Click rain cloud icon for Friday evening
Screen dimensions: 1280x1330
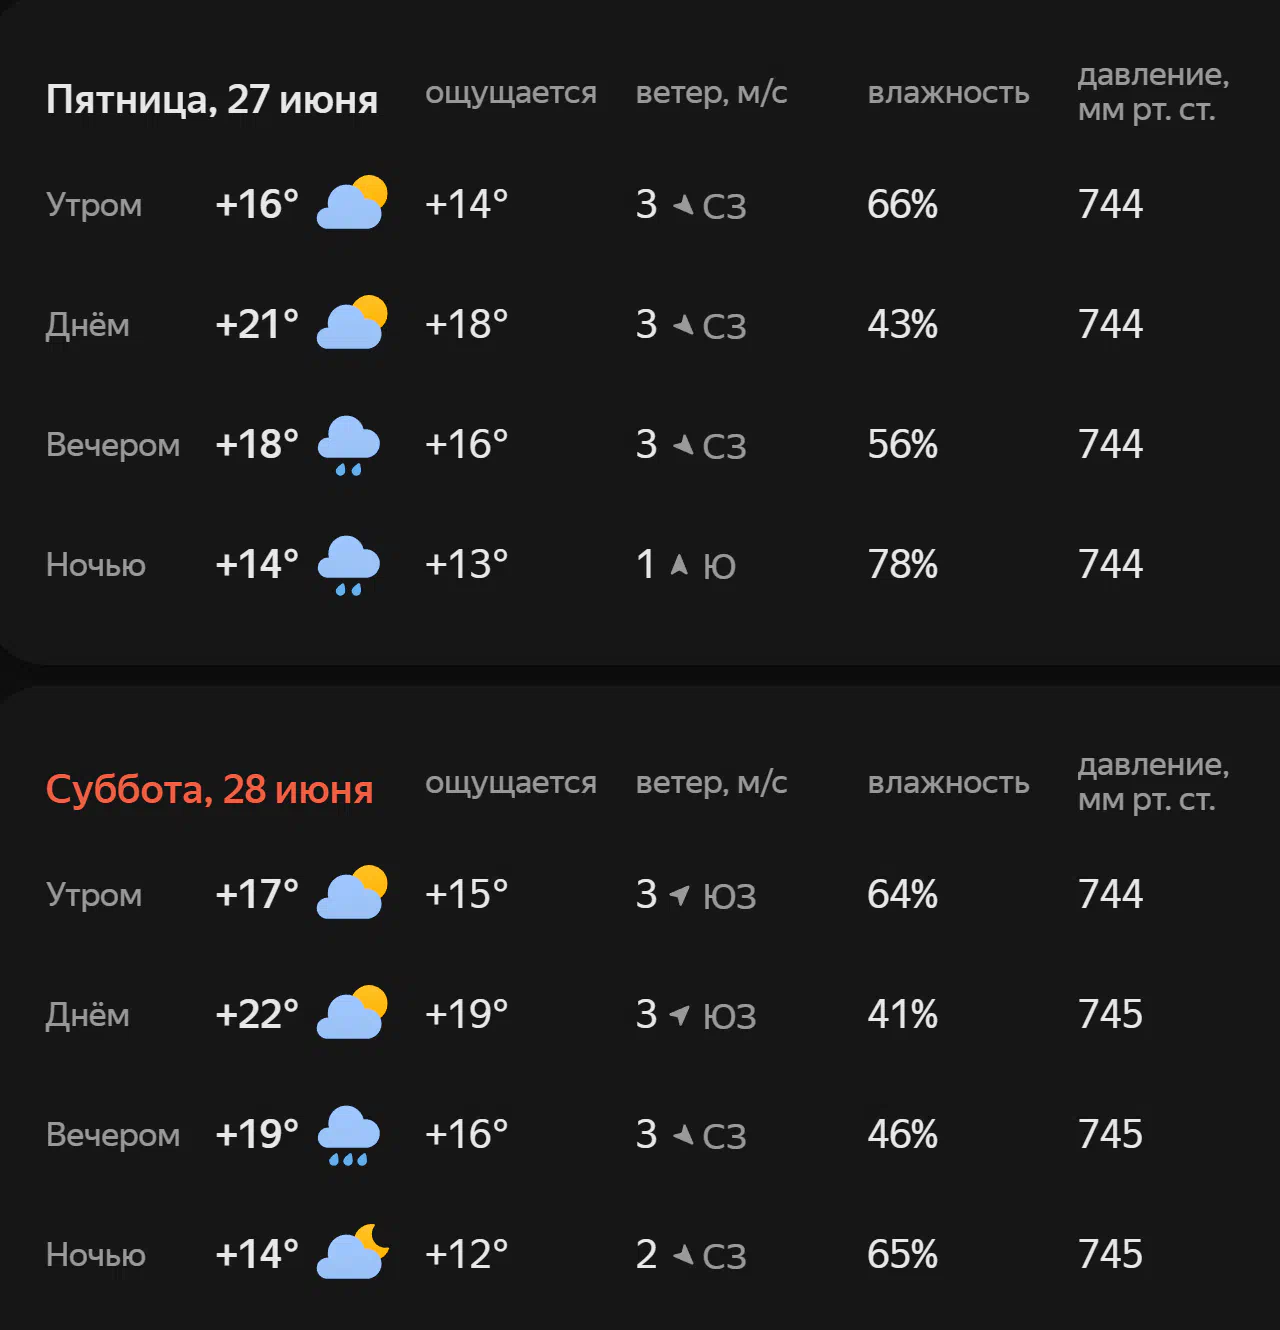[x=349, y=445]
